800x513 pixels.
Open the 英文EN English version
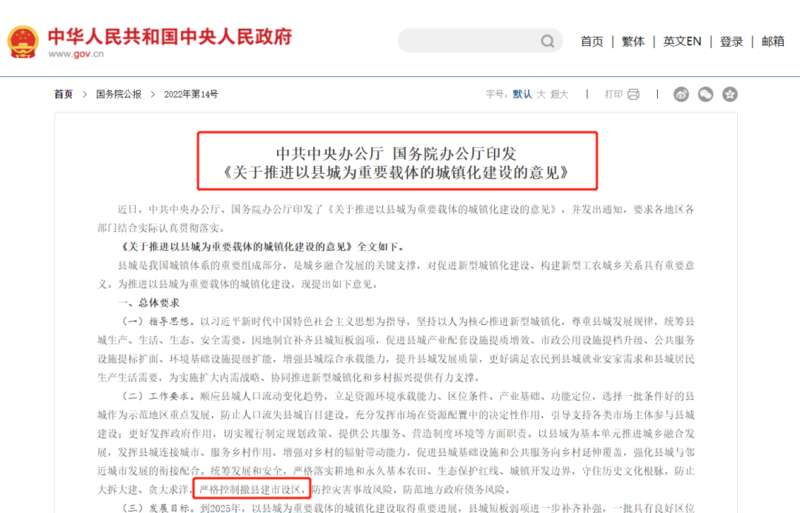[x=682, y=41]
